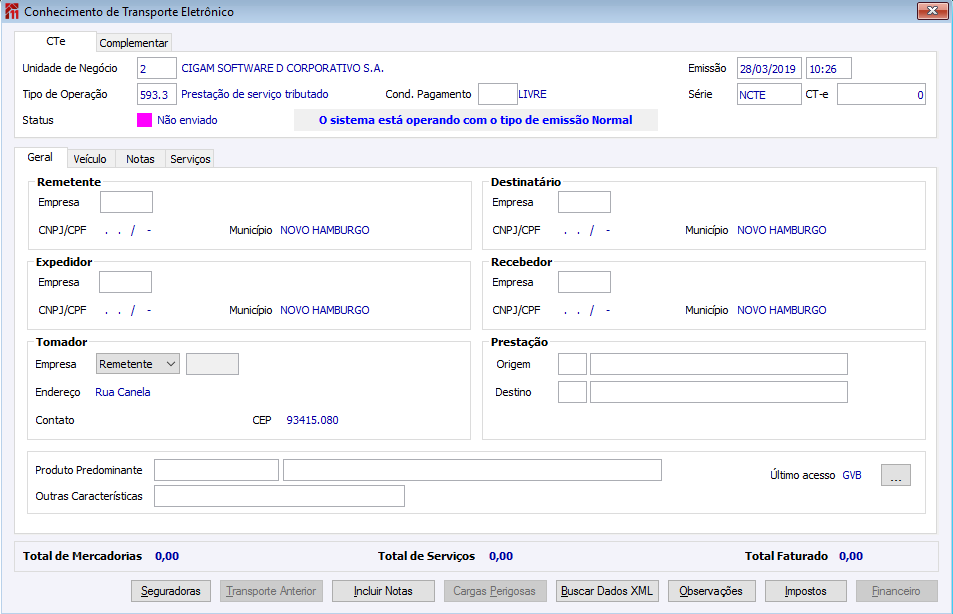Click the Cargas Perigosas button
Image resolution: width=953 pixels, height=614 pixels.
pyautogui.click(x=495, y=591)
